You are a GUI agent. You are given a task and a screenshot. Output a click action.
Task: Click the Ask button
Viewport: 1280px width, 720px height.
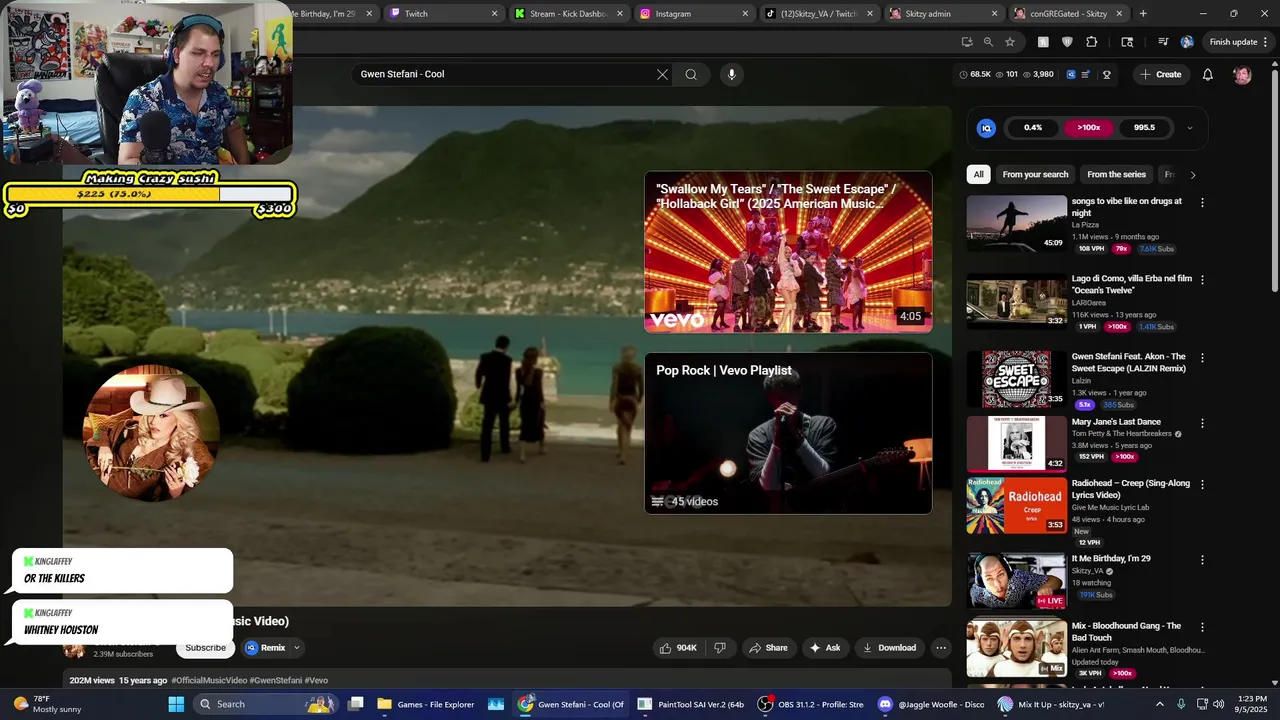825,648
